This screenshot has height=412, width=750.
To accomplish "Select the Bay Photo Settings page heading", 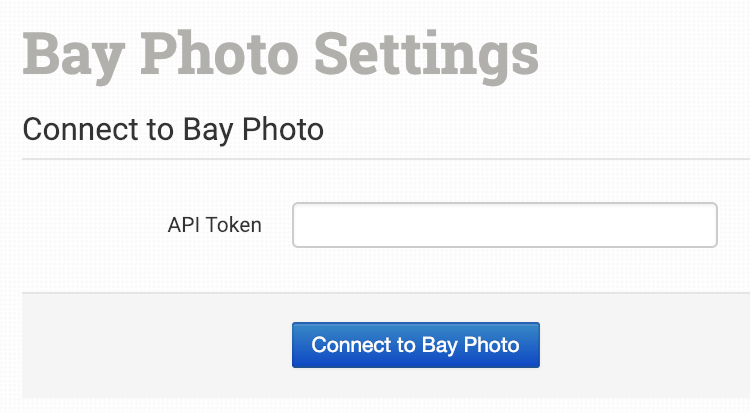I will (281, 55).
